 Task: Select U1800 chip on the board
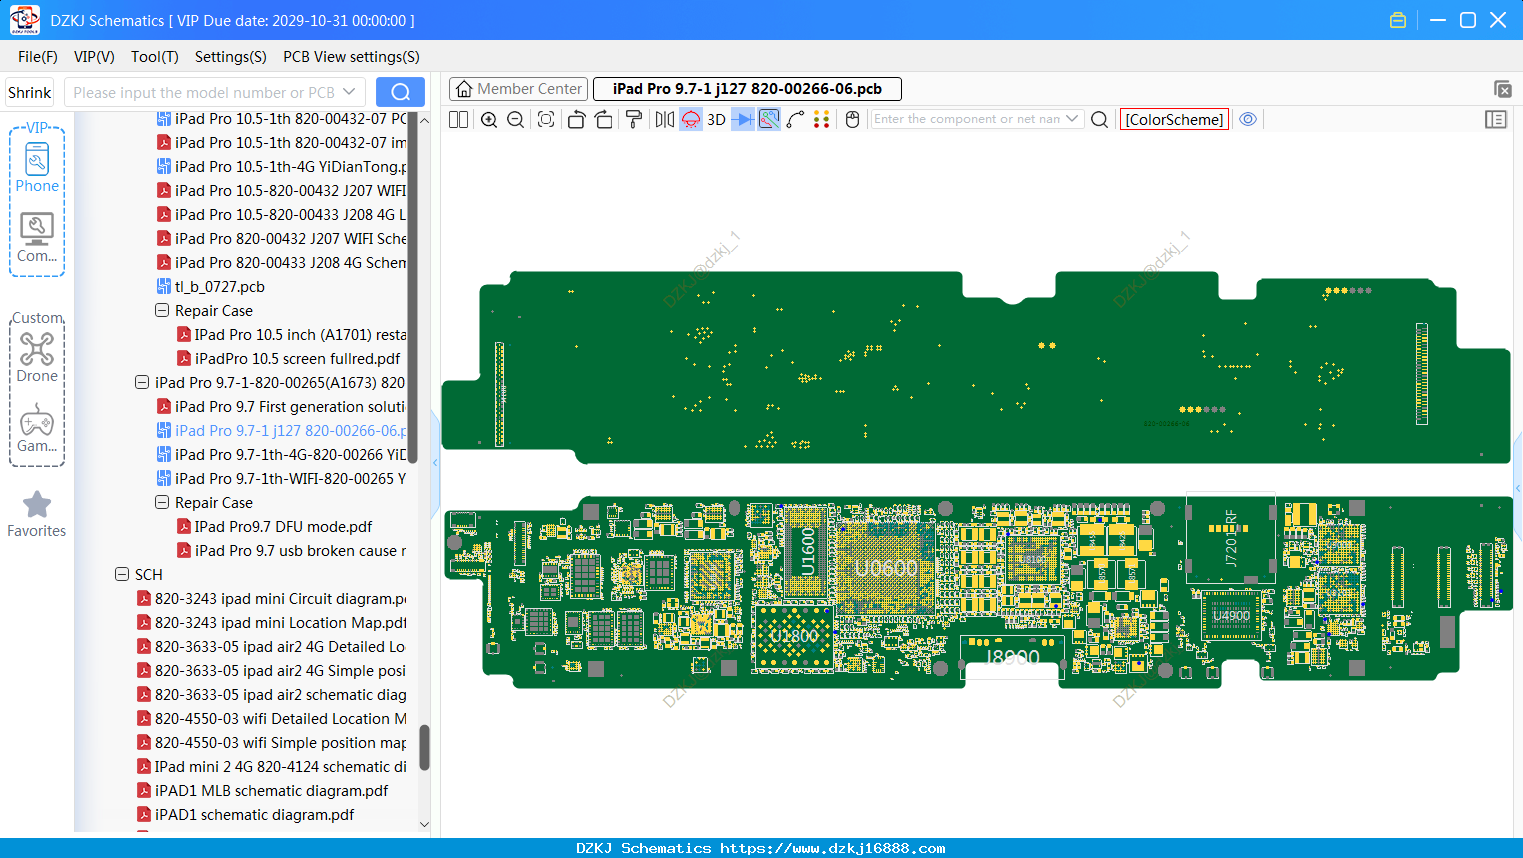795,636
